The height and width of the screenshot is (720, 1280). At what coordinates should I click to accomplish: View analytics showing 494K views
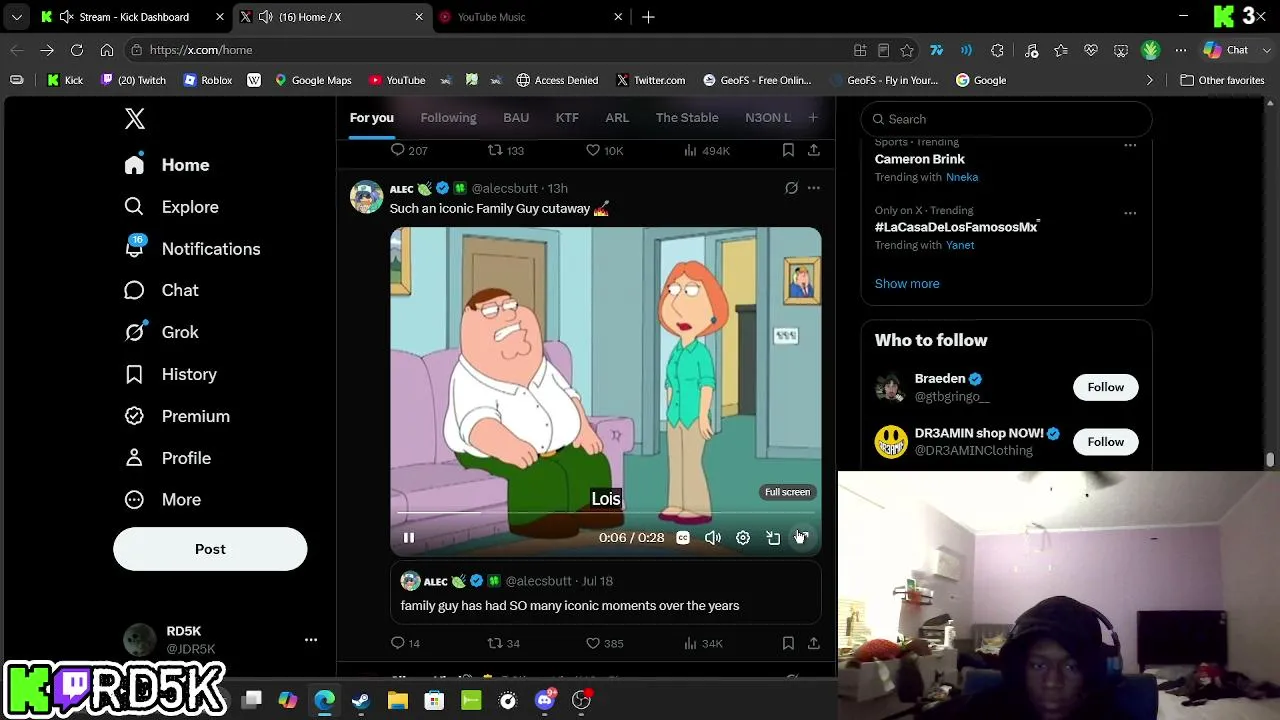click(x=706, y=150)
